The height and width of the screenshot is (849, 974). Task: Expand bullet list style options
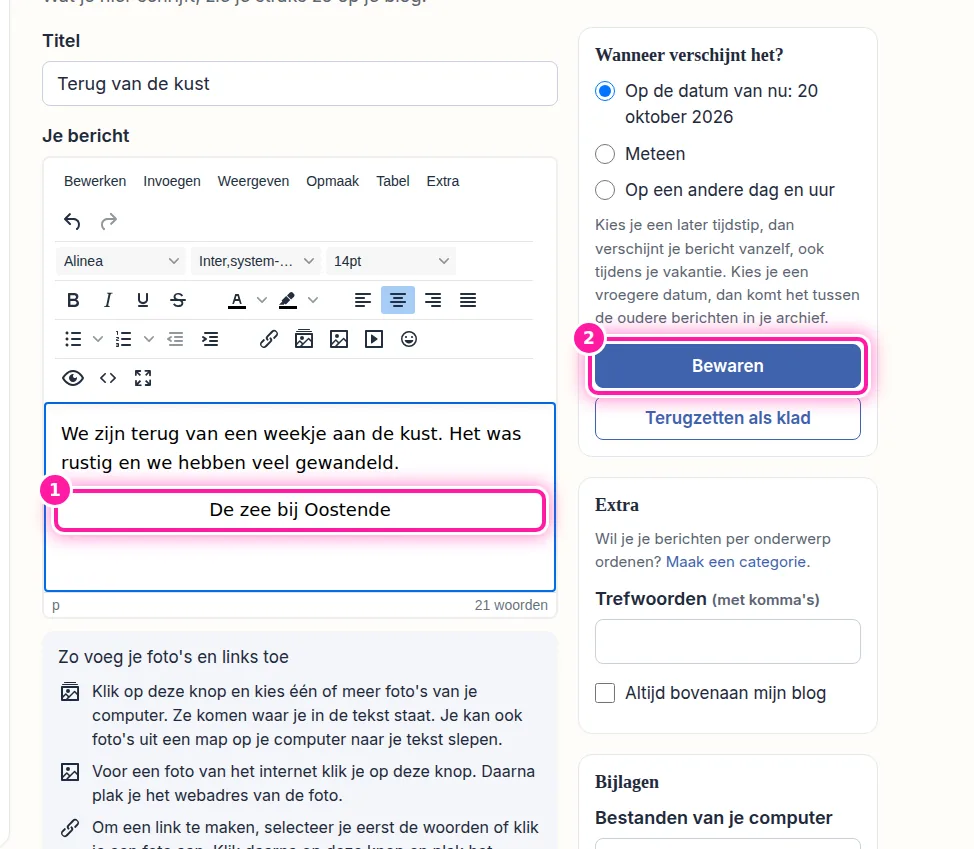coord(98,339)
